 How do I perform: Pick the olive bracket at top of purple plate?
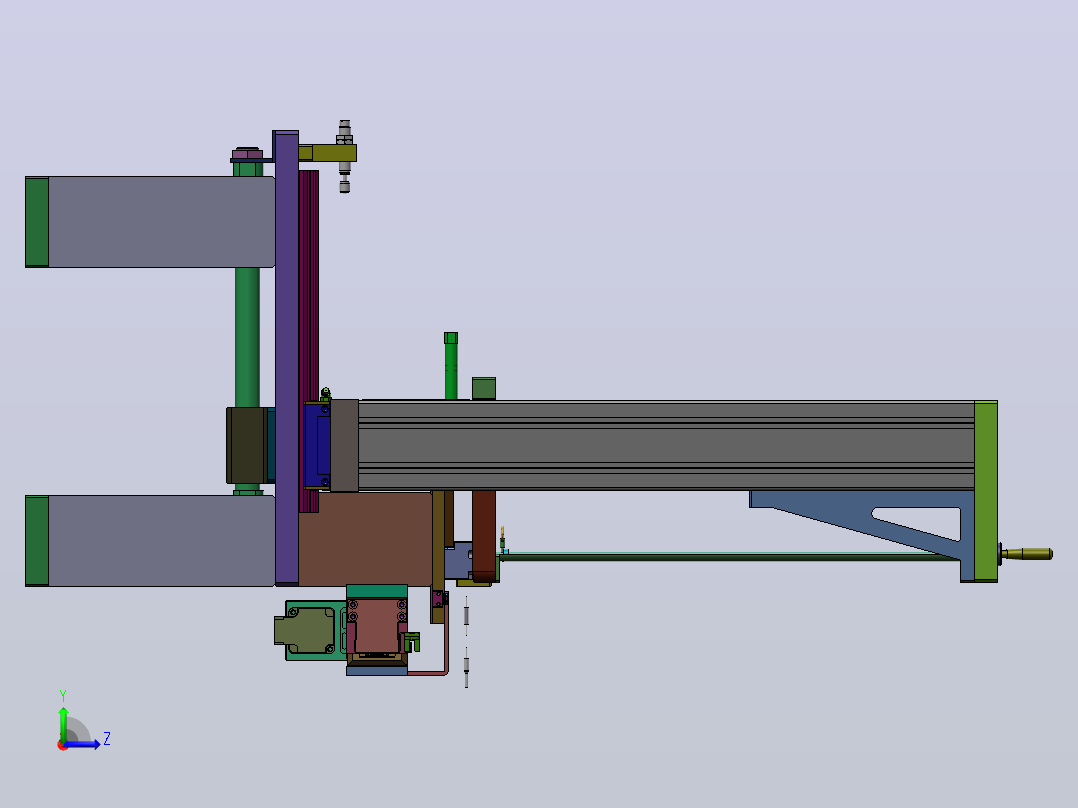(327, 153)
